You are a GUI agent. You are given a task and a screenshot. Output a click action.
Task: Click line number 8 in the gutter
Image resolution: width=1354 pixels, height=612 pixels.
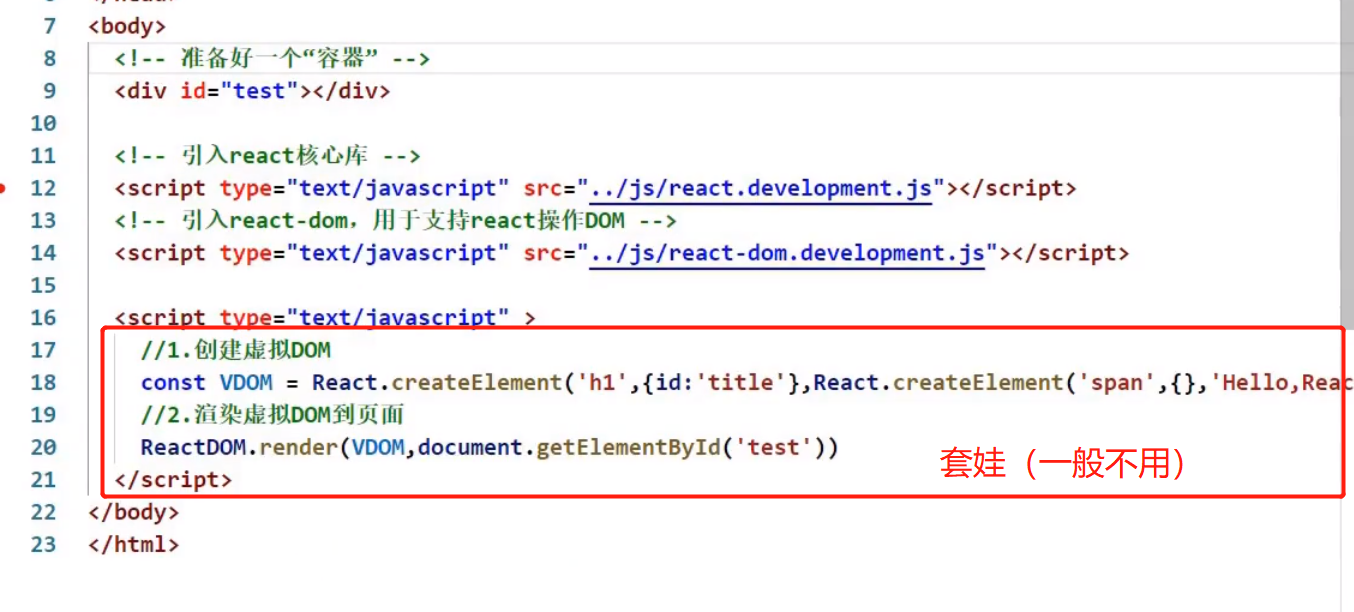coord(50,59)
